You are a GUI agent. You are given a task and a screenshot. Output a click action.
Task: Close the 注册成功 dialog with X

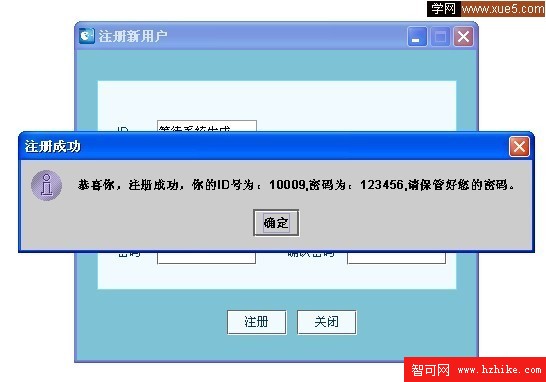pyautogui.click(x=519, y=147)
